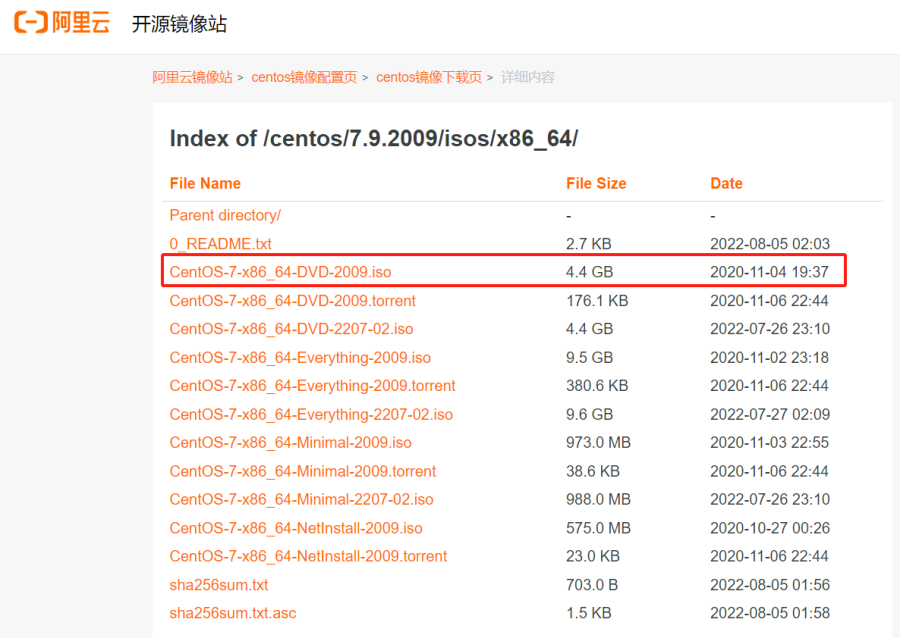Download CentOS-7-x86_64-Minimal-2009.iso

click(290, 442)
